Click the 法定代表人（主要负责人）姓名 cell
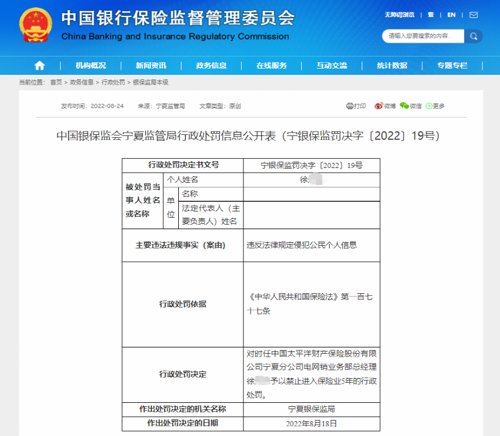 (x=211, y=215)
